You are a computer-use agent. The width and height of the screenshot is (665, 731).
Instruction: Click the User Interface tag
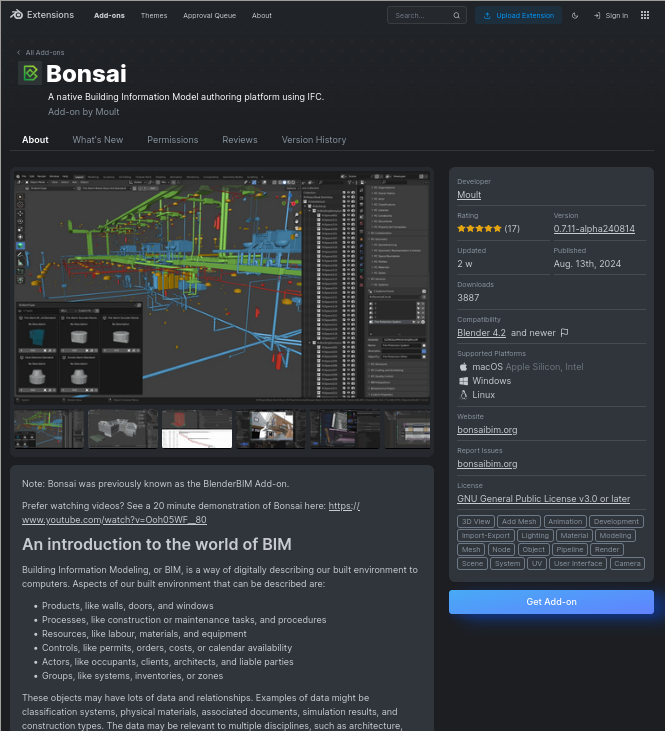click(x=578, y=564)
